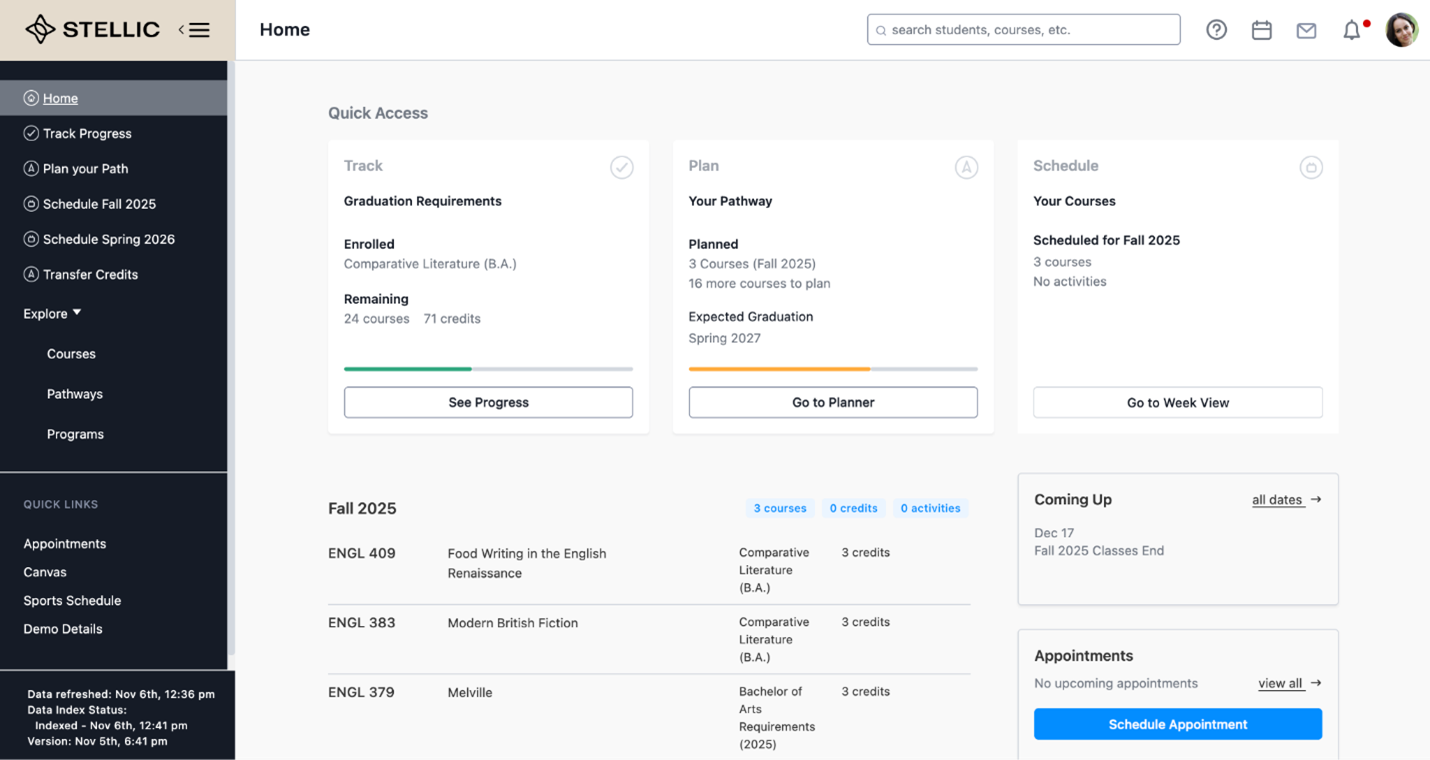Open the calendar icon in header
The height and width of the screenshot is (760, 1430).
[1261, 30]
